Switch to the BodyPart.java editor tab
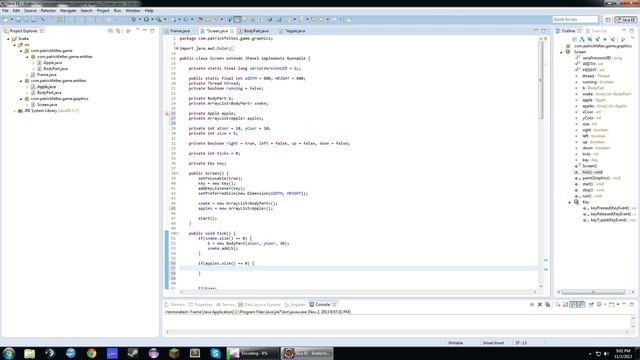This screenshot has width=640, height=360. [253, 31]
